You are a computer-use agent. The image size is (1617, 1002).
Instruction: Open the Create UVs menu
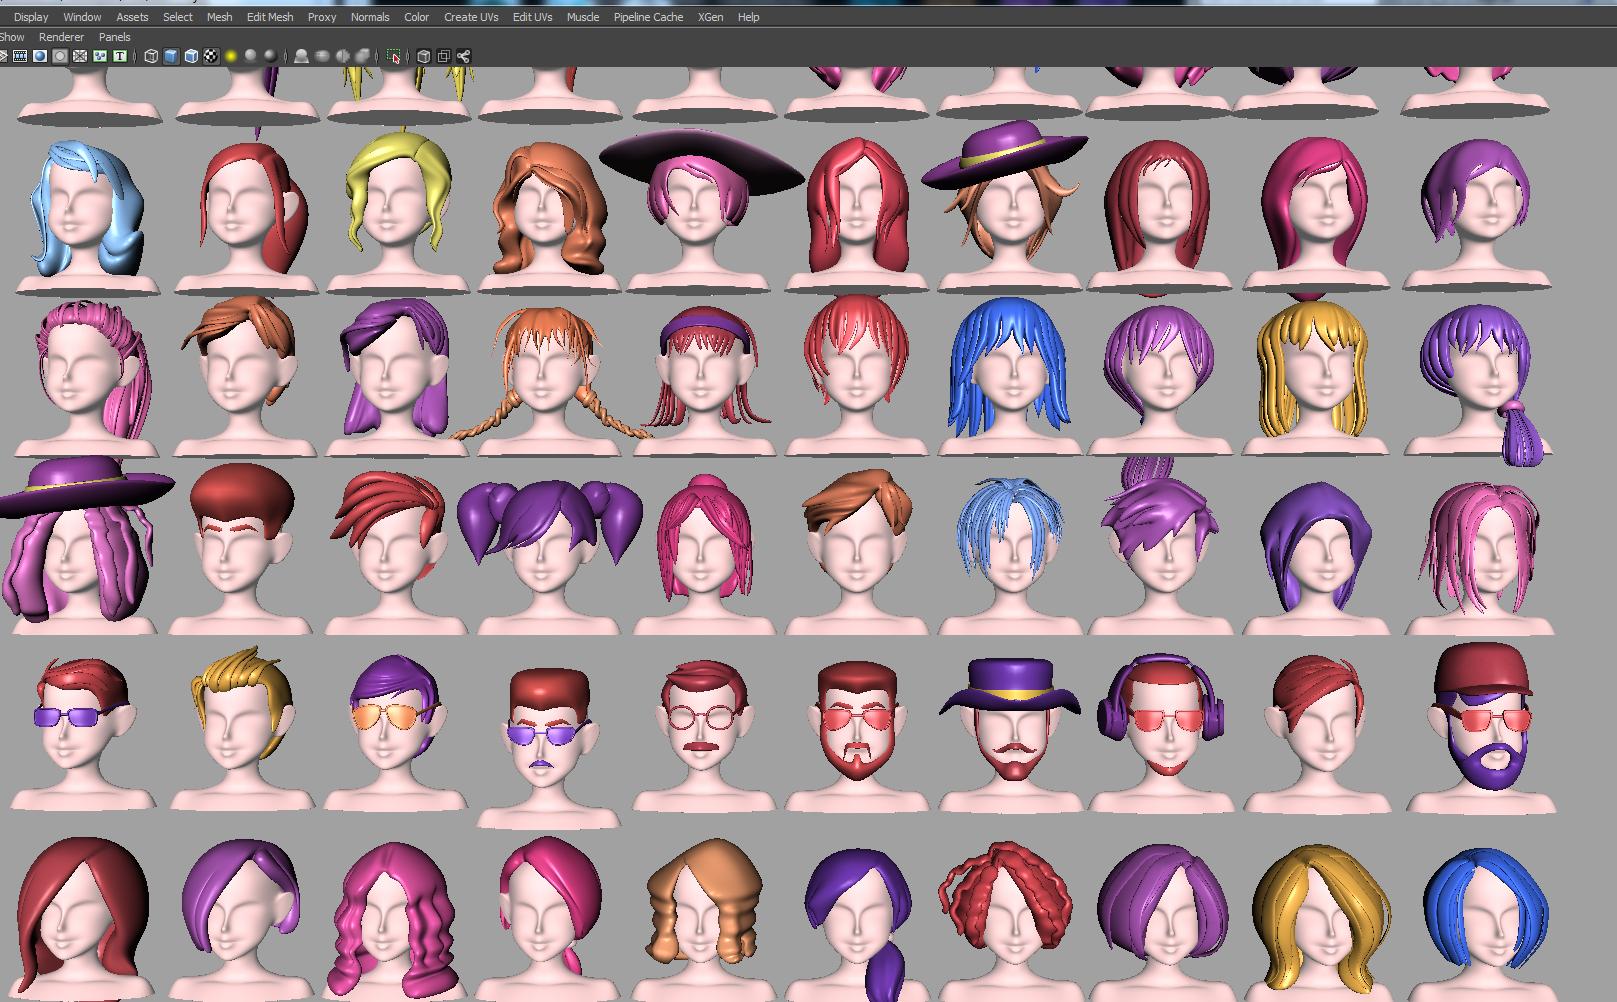tap(471, 17)
